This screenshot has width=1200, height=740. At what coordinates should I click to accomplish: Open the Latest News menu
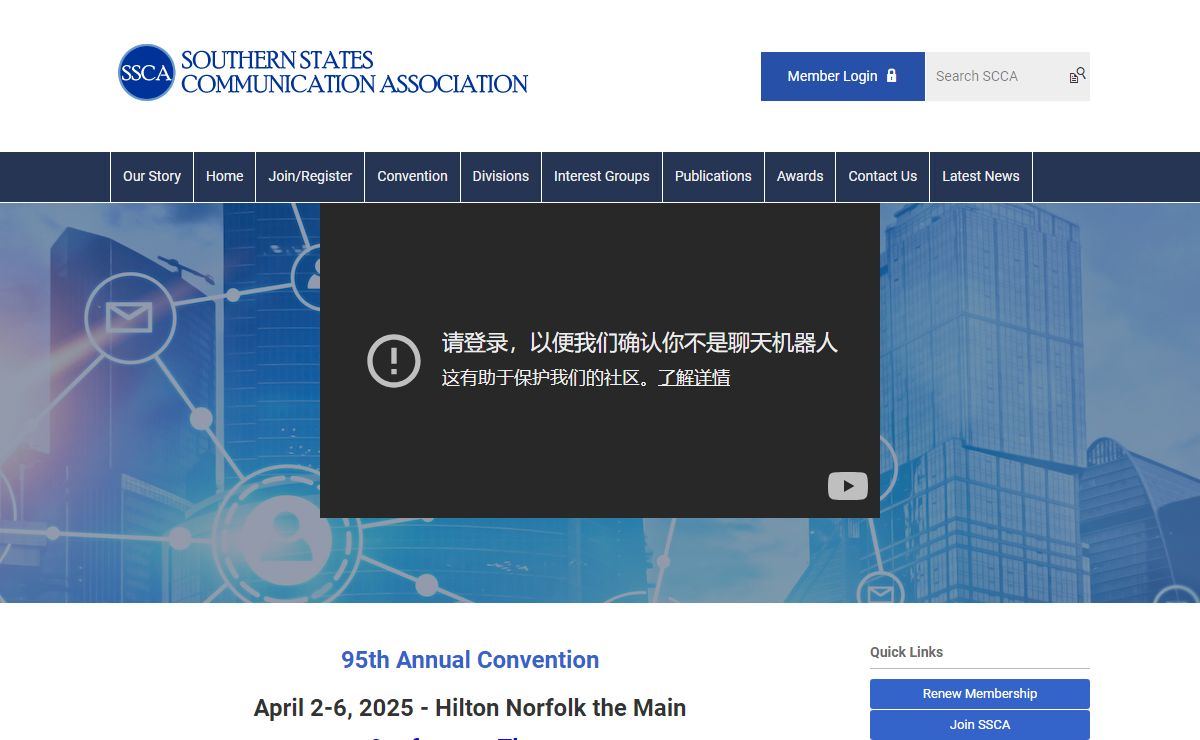[981, 177]
